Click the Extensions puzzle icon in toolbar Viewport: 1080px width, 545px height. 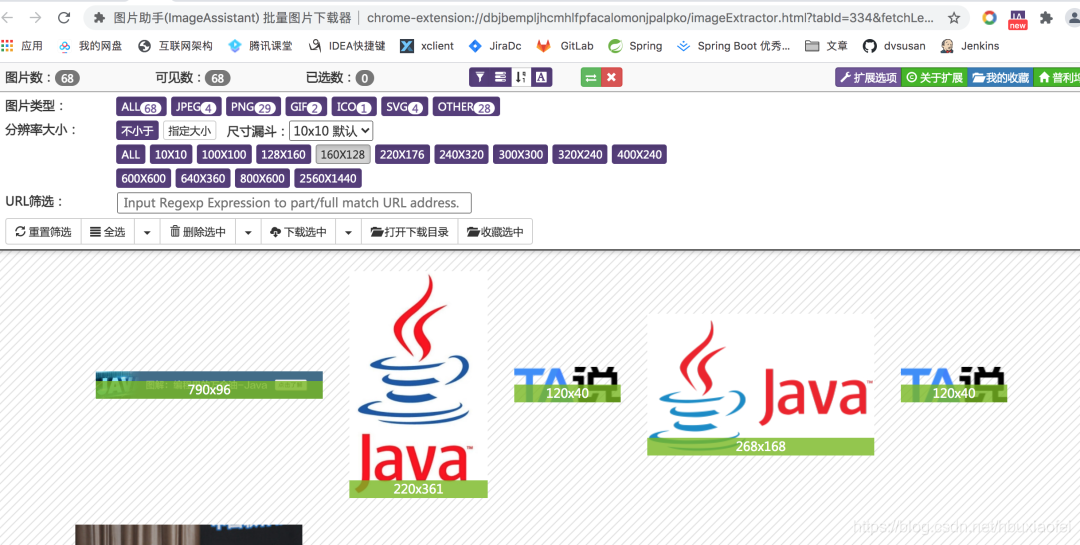click(x=1046, y=18)
